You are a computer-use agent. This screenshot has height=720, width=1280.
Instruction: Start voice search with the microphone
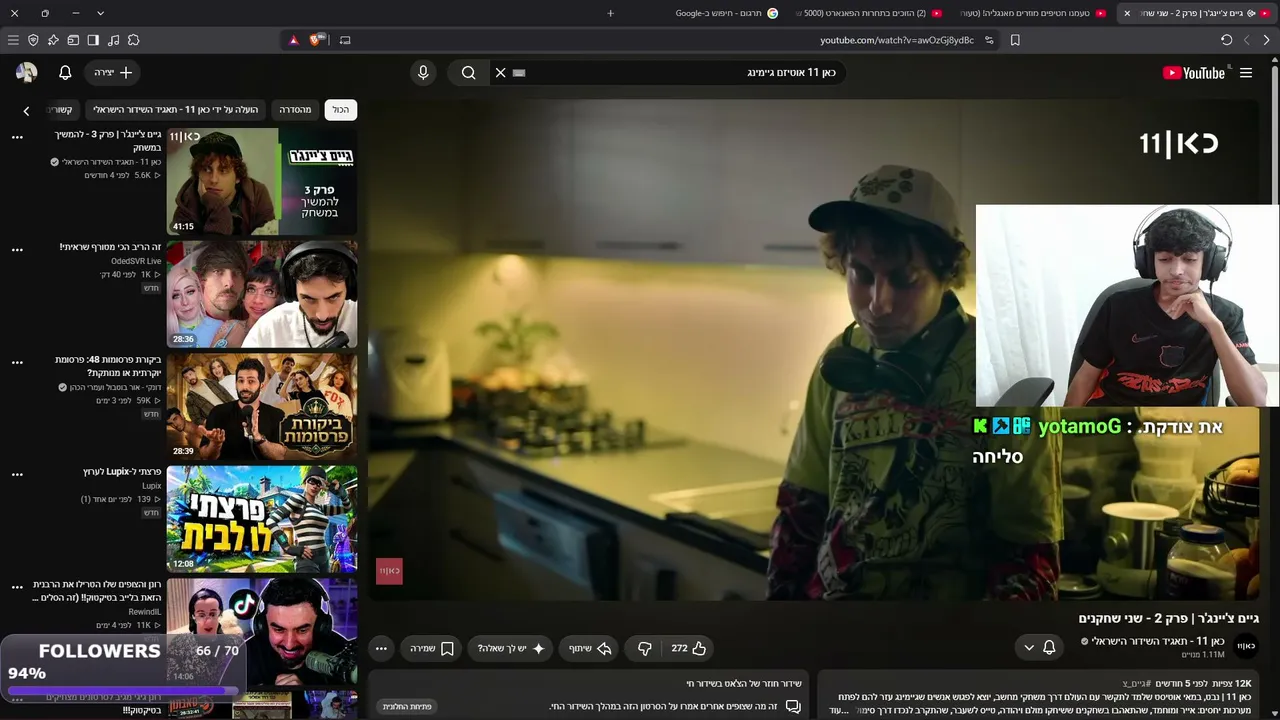423,73
